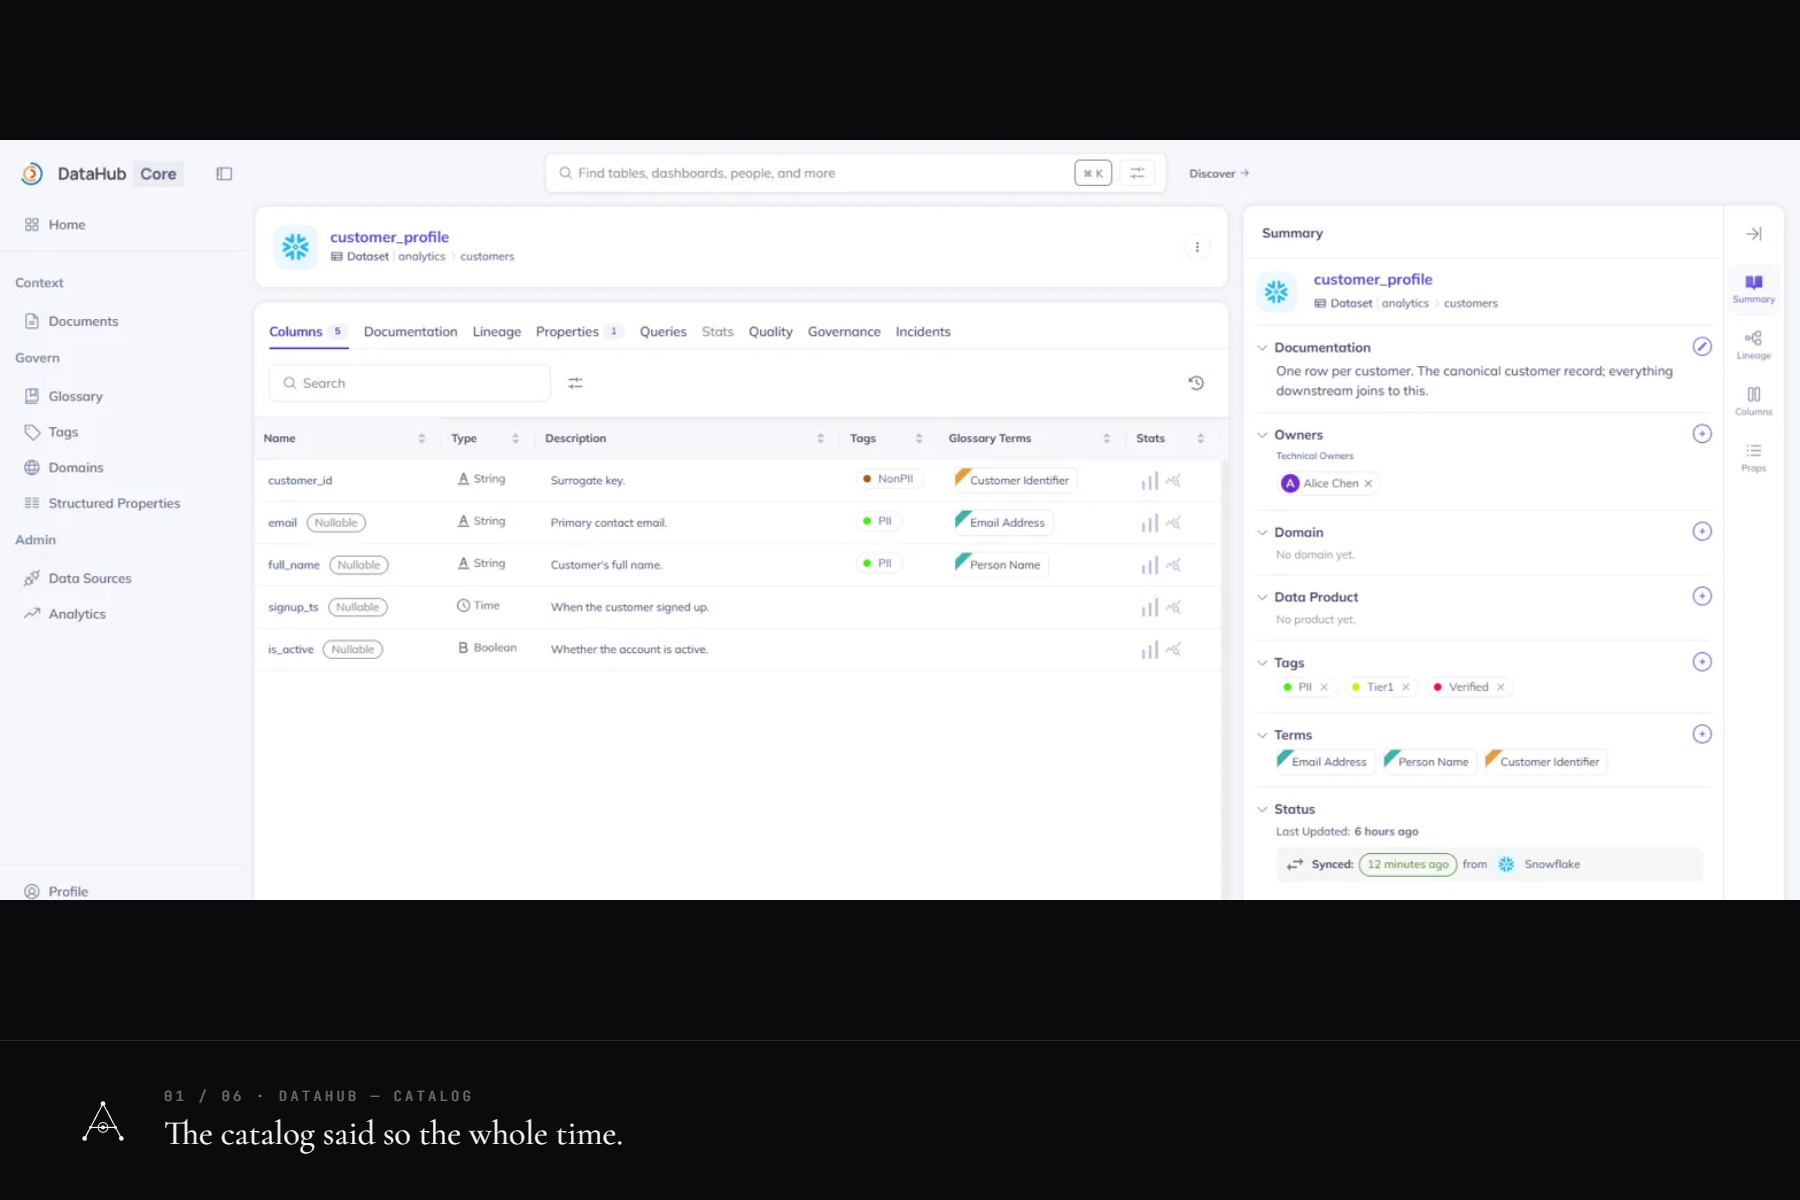Collapse the Terms section
Screen dimensions: 1800x1200
click(x=1262, y=735)
